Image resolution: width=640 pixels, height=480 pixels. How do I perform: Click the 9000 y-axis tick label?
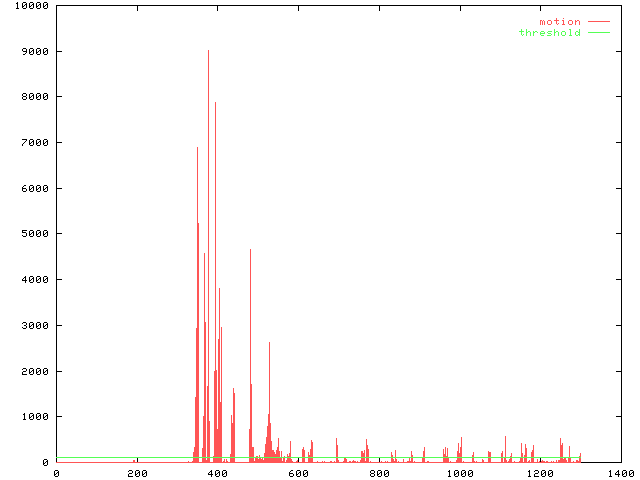31,52
